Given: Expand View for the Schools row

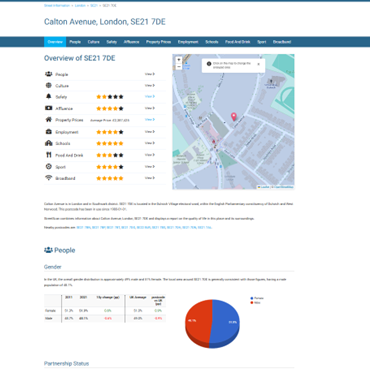Looking at the screenshot, I should point(150,143).
